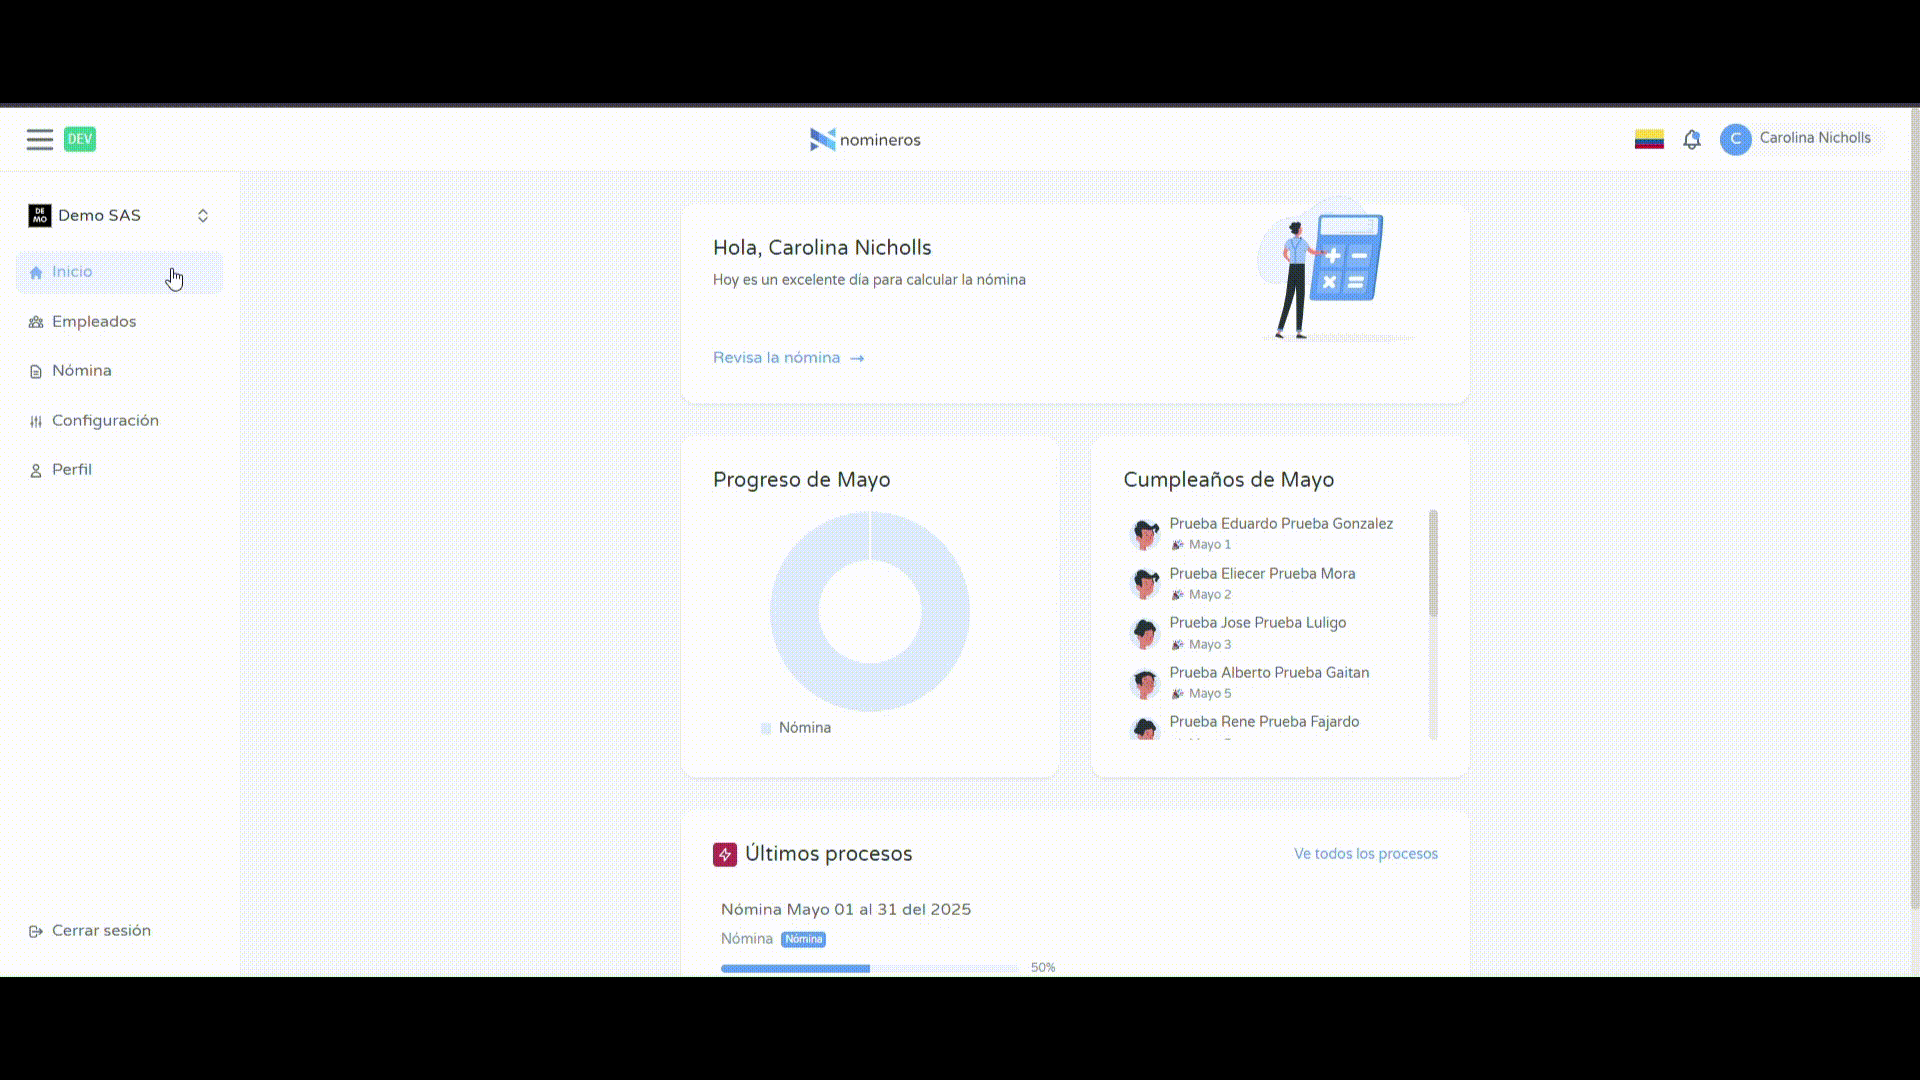Click the green DEV badge icon
The image size is (1920, 1080).
pos(80,139)
